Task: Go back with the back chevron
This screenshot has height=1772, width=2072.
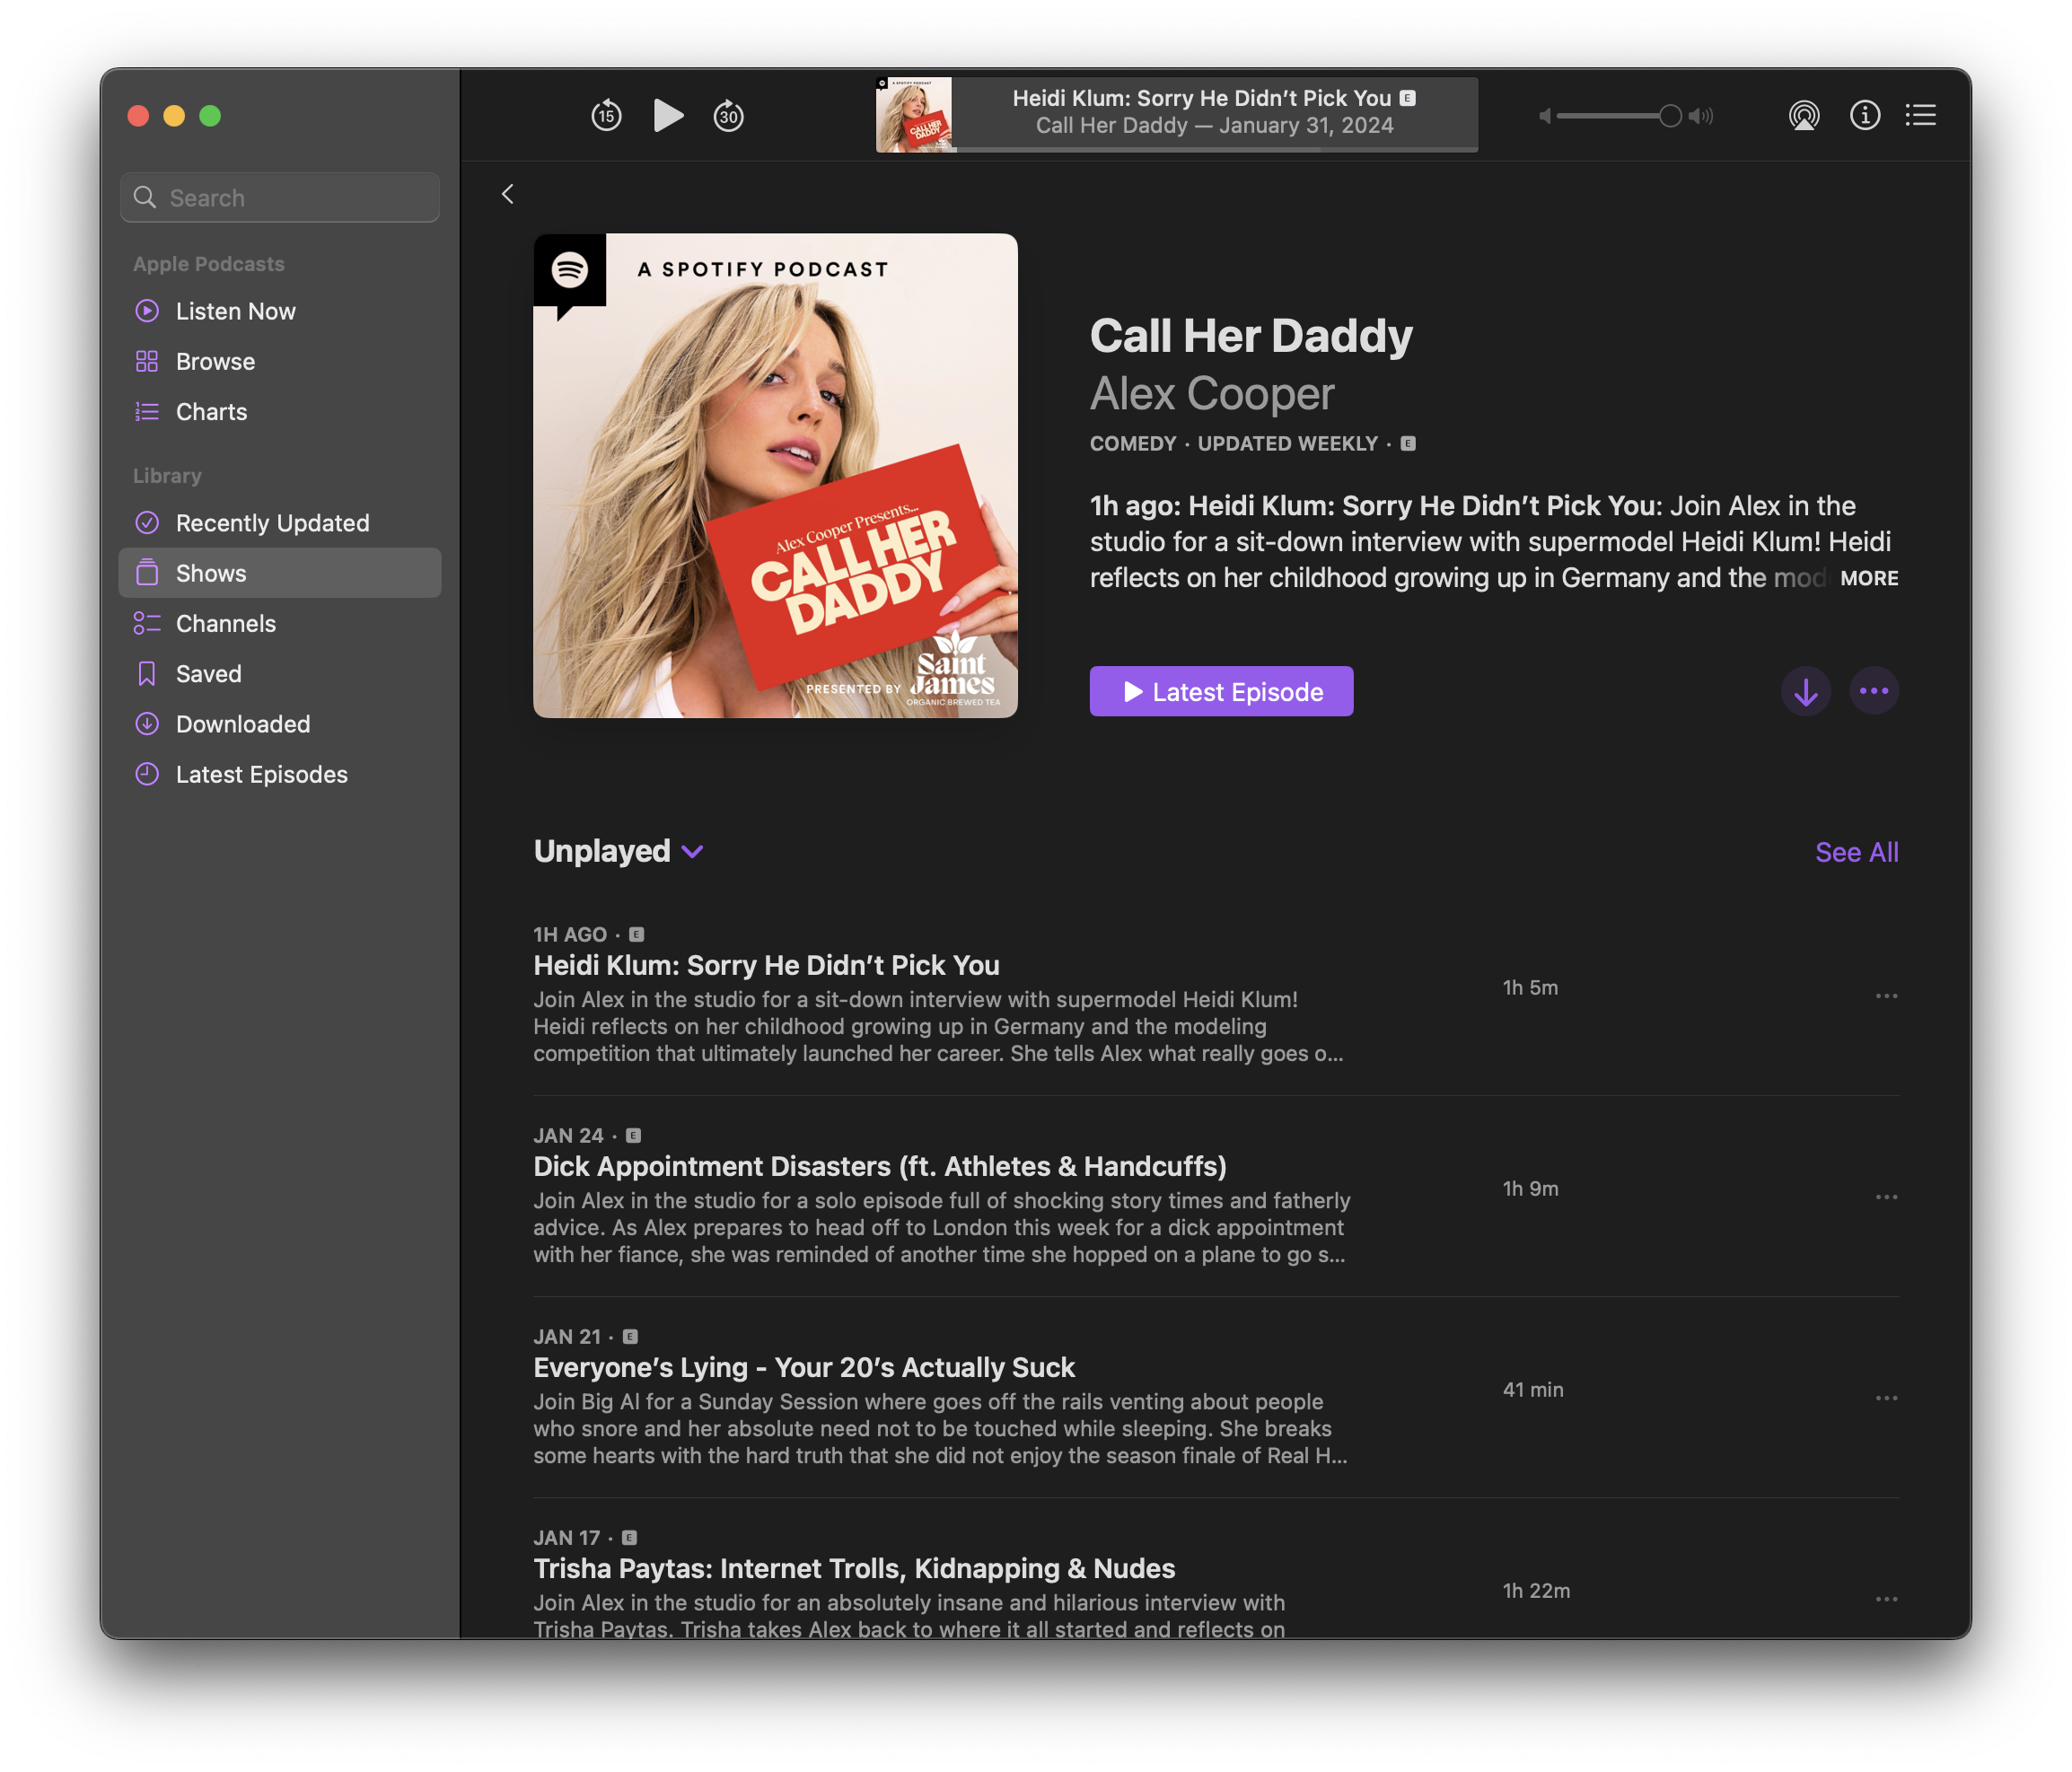Action: [508, 194]
